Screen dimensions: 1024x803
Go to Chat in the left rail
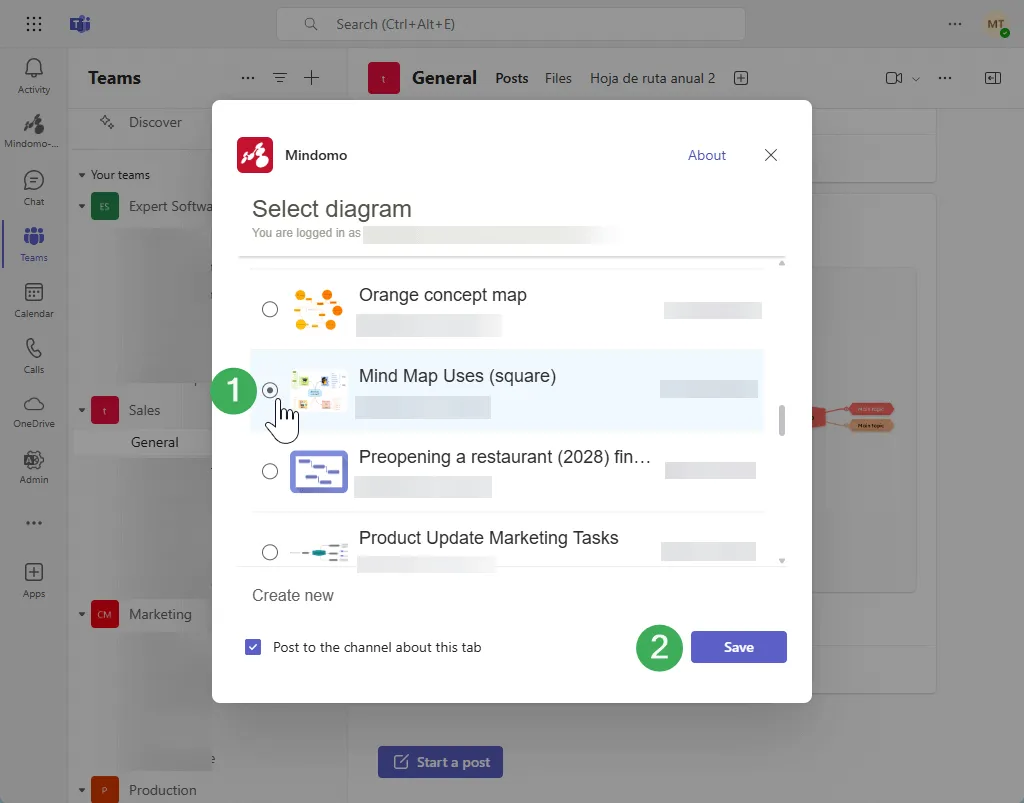(34, 188)
